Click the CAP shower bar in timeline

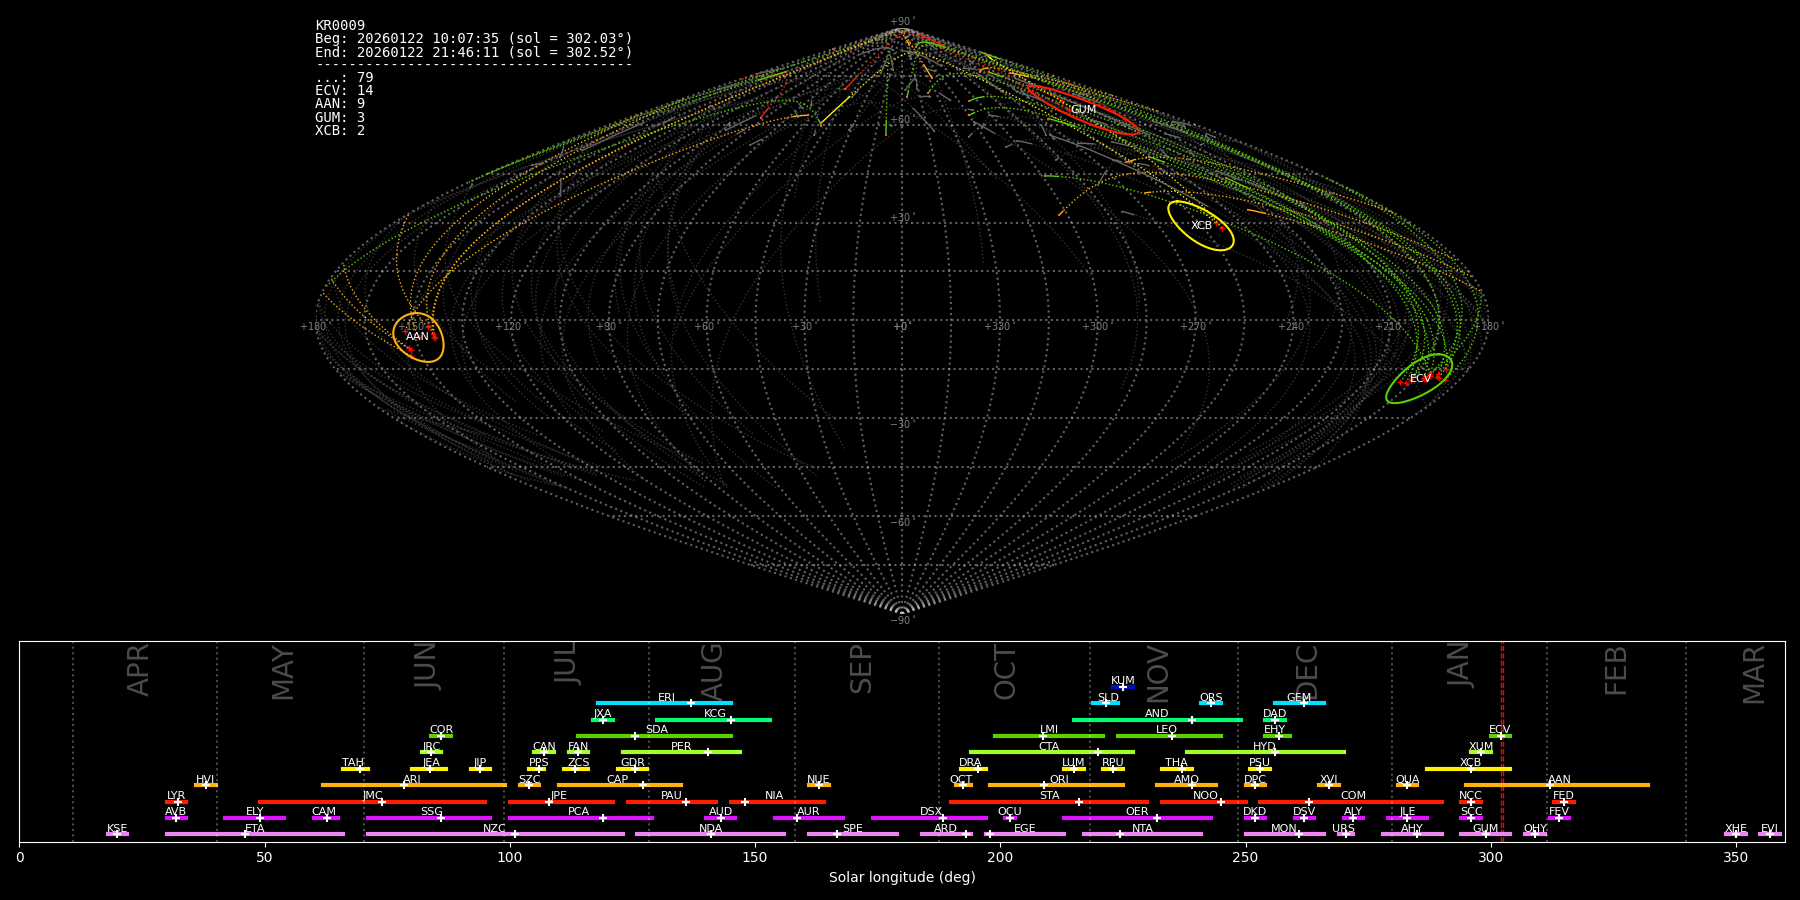click(620, 785)
